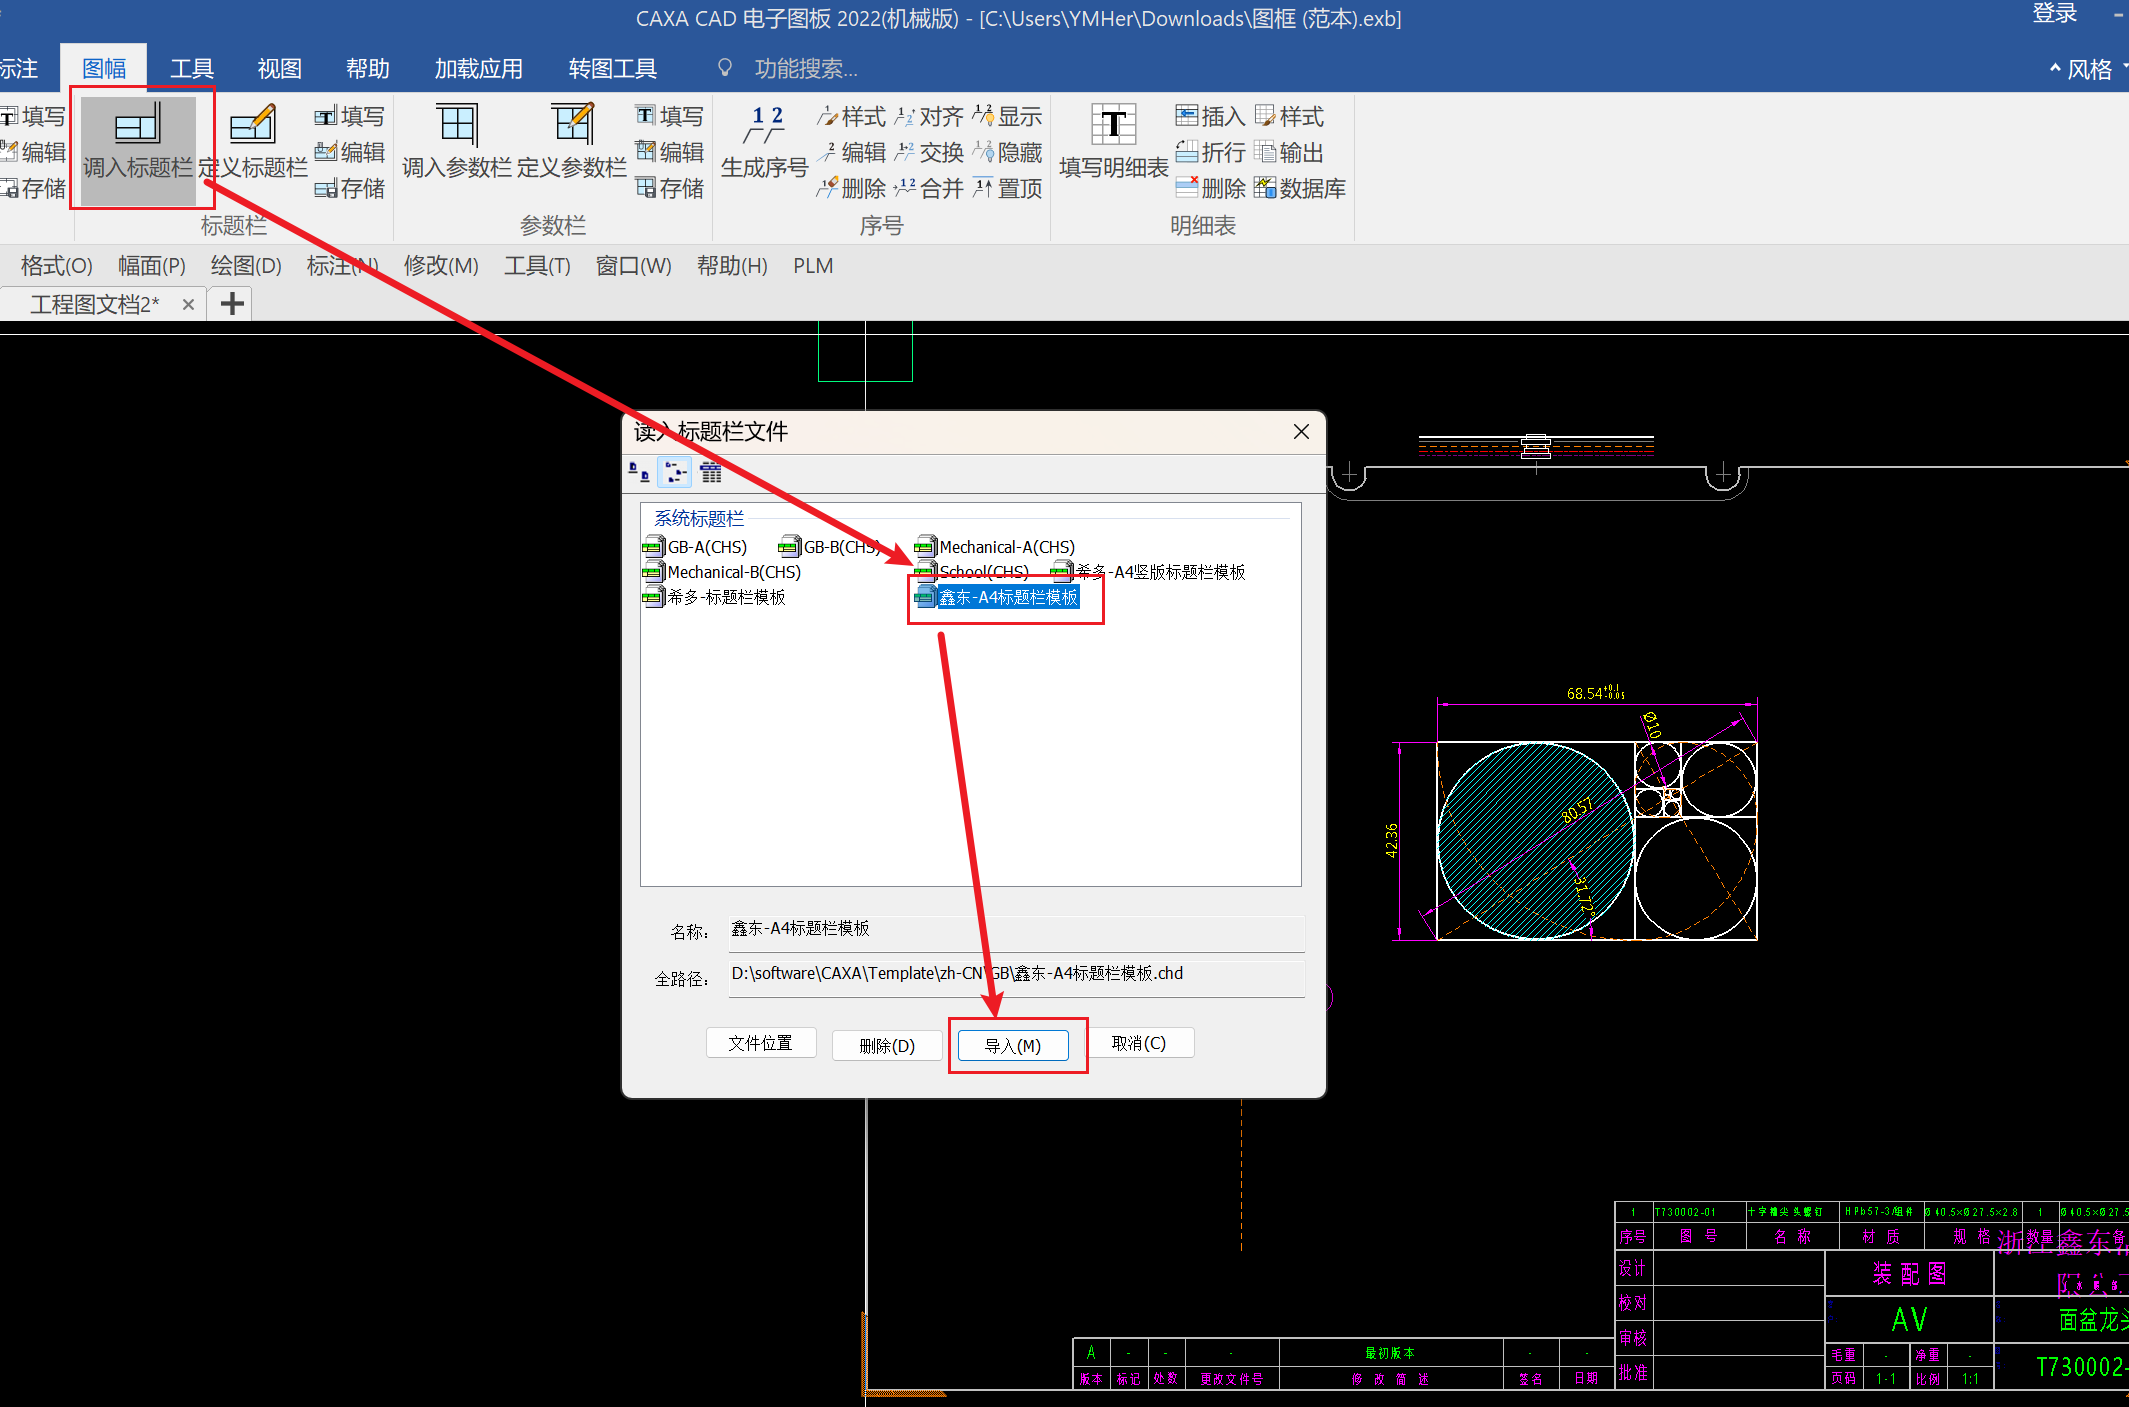Open the 风格 style dropdown
Image resolution: width=2129 pixels, height=1407 pixels.
coord(2088,69)
